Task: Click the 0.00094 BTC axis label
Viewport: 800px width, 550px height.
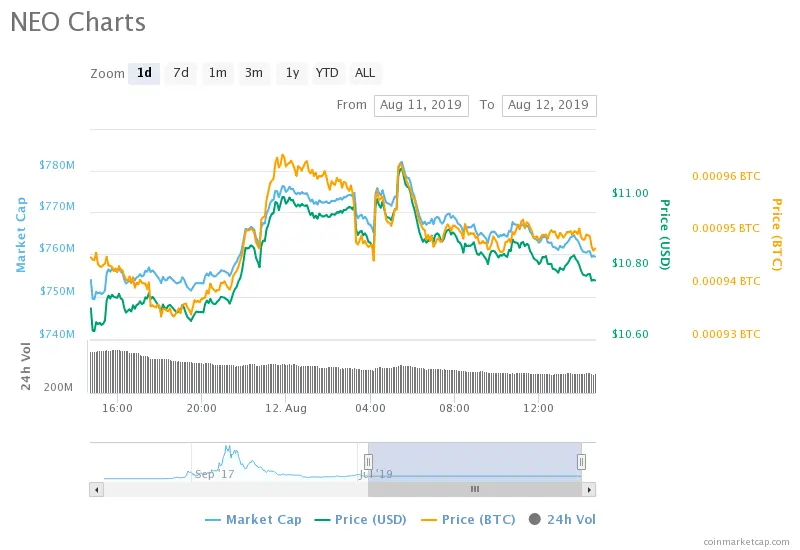Action: point(726,281)
